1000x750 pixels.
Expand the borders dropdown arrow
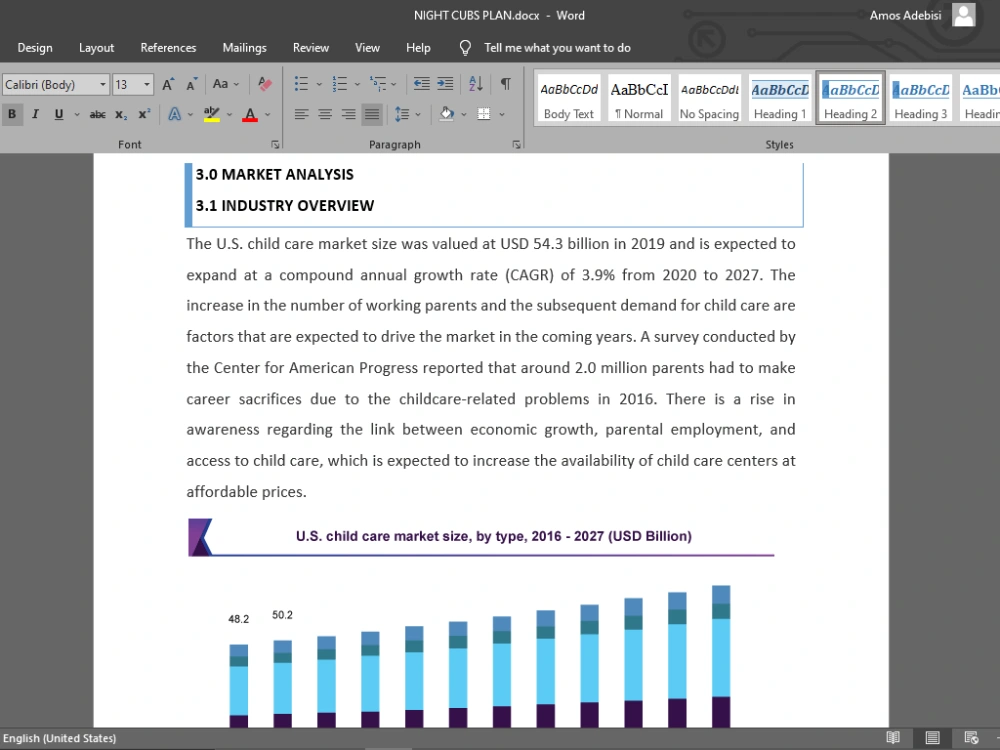coord(502,115)
